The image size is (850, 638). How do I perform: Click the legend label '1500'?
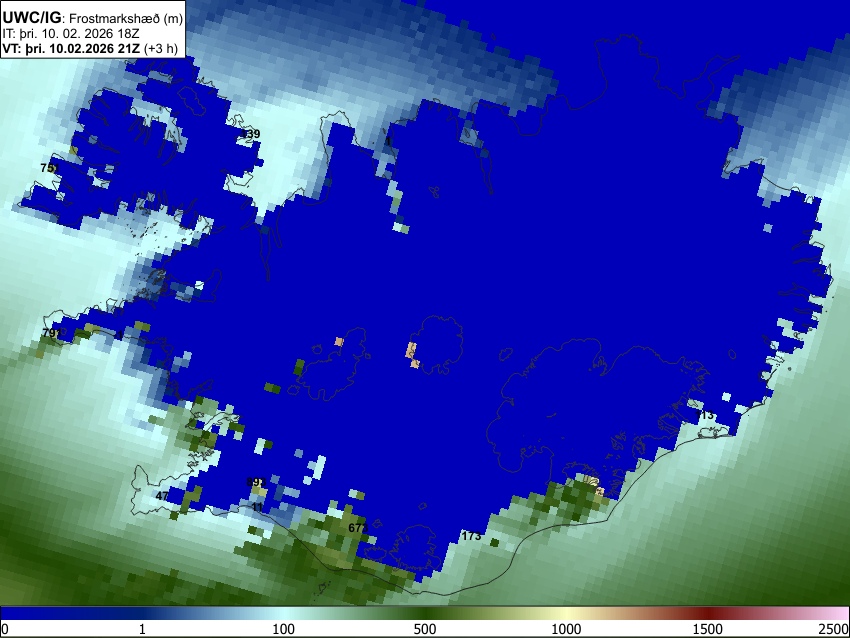[708, 629]
